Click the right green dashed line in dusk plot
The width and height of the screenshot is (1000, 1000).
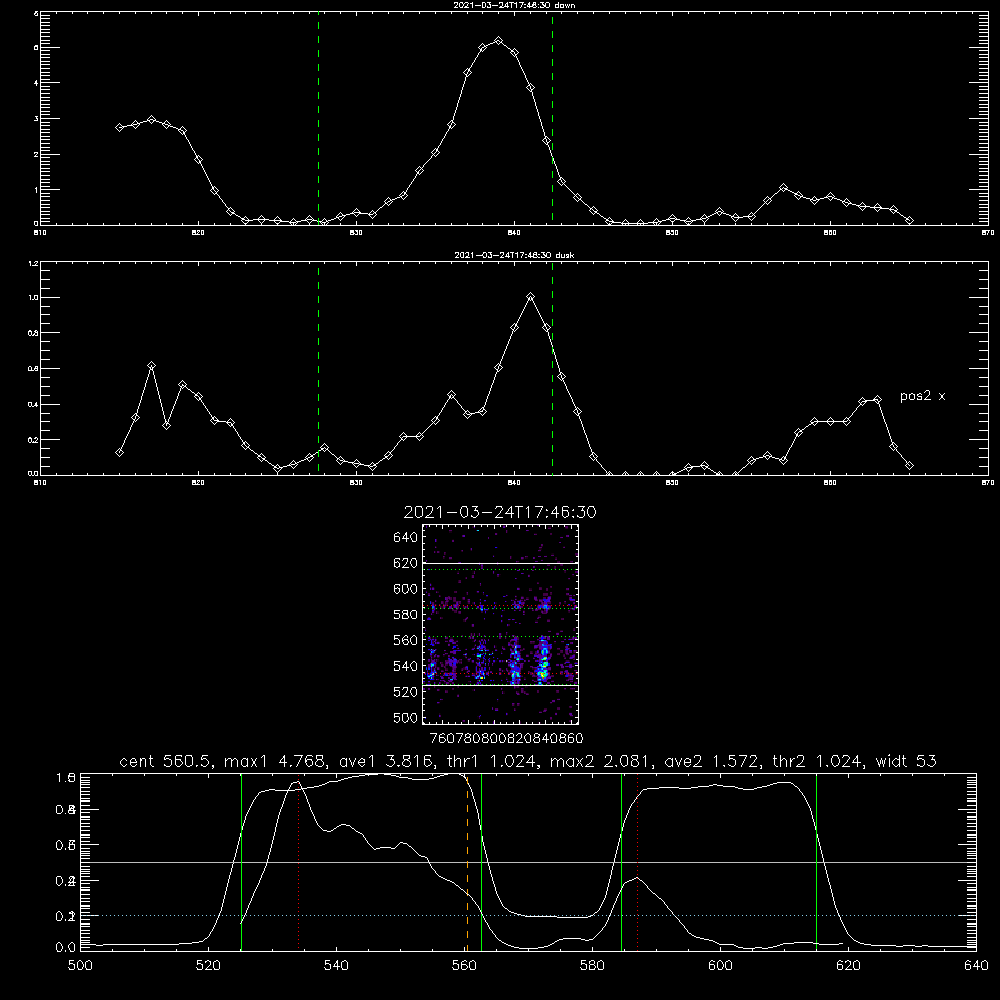[552, 368]
